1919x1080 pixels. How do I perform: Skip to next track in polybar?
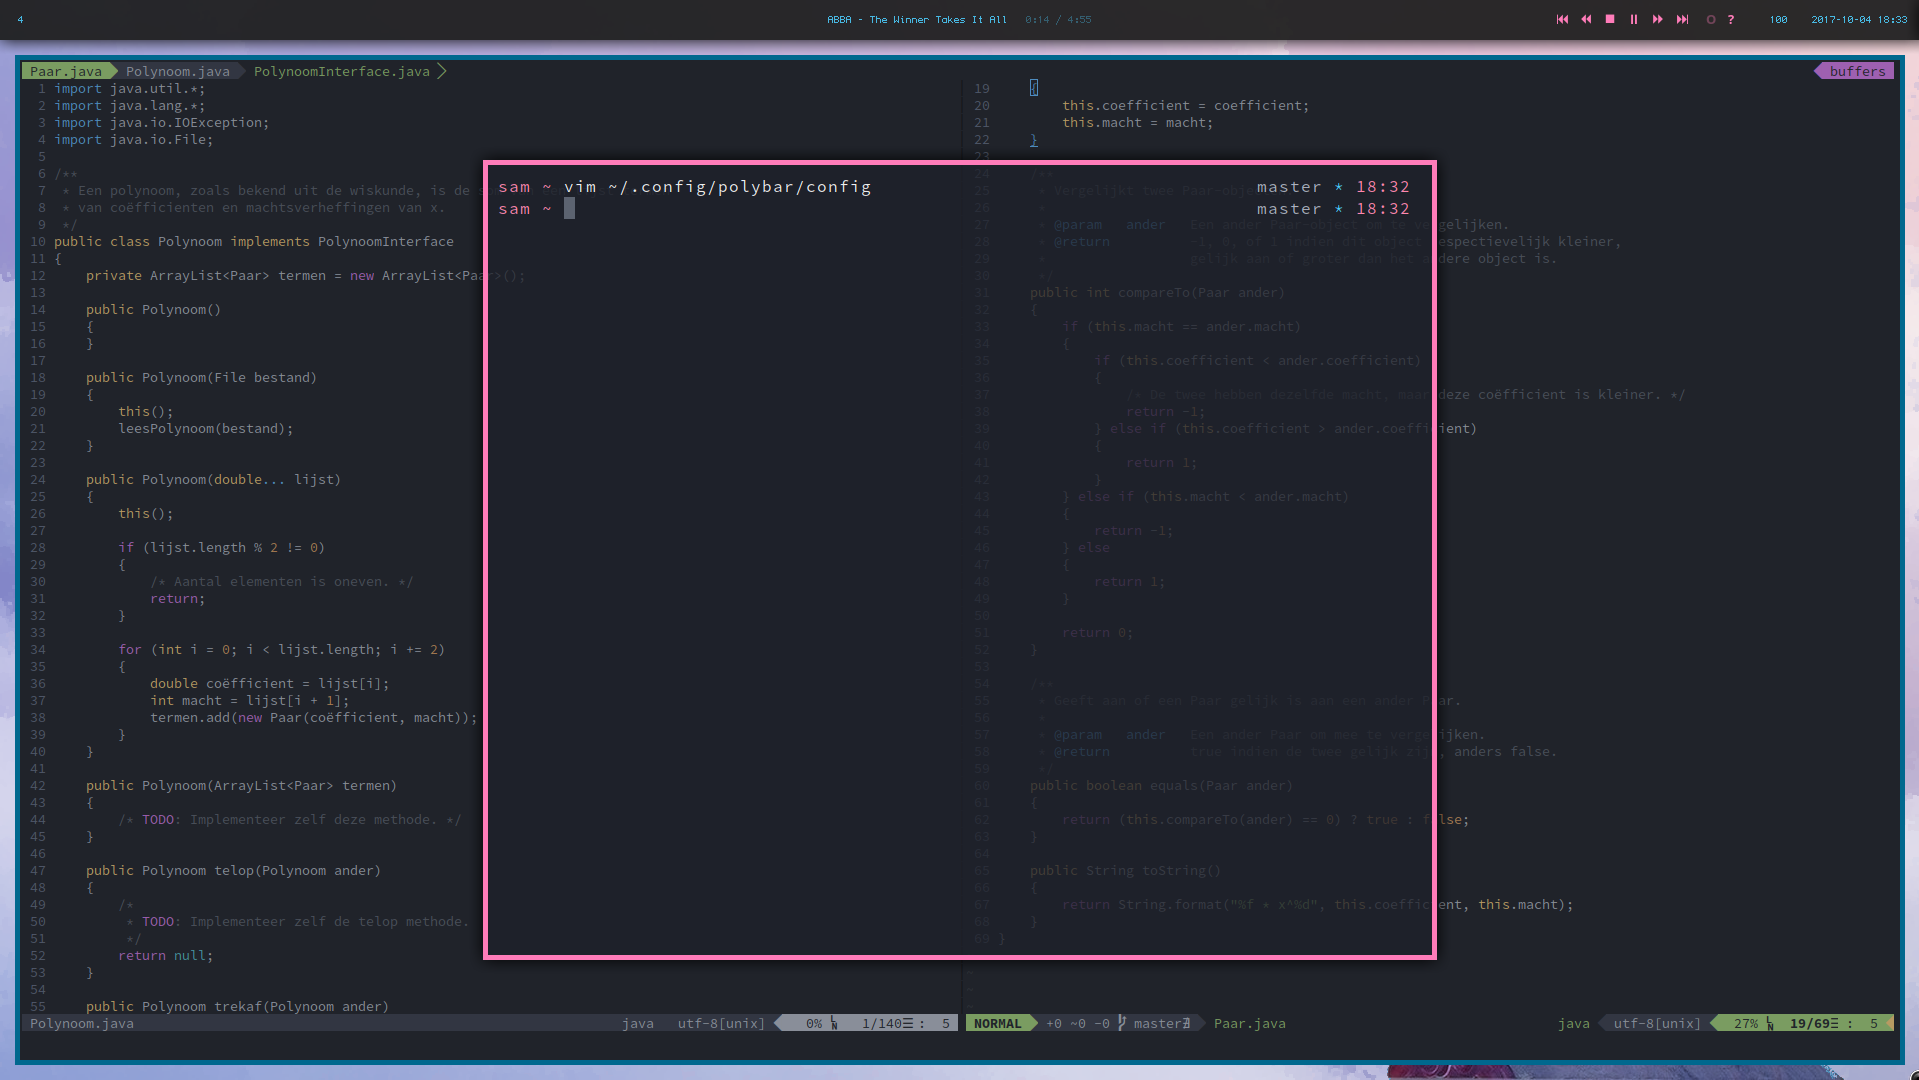click(x=1682, y=19)
